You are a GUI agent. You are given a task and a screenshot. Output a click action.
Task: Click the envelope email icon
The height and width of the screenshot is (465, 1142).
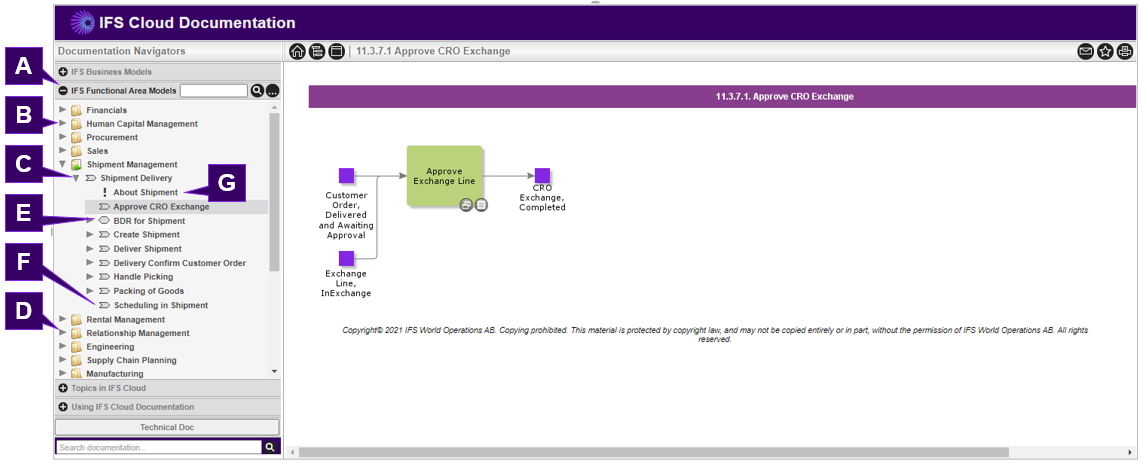(1085, 51)
